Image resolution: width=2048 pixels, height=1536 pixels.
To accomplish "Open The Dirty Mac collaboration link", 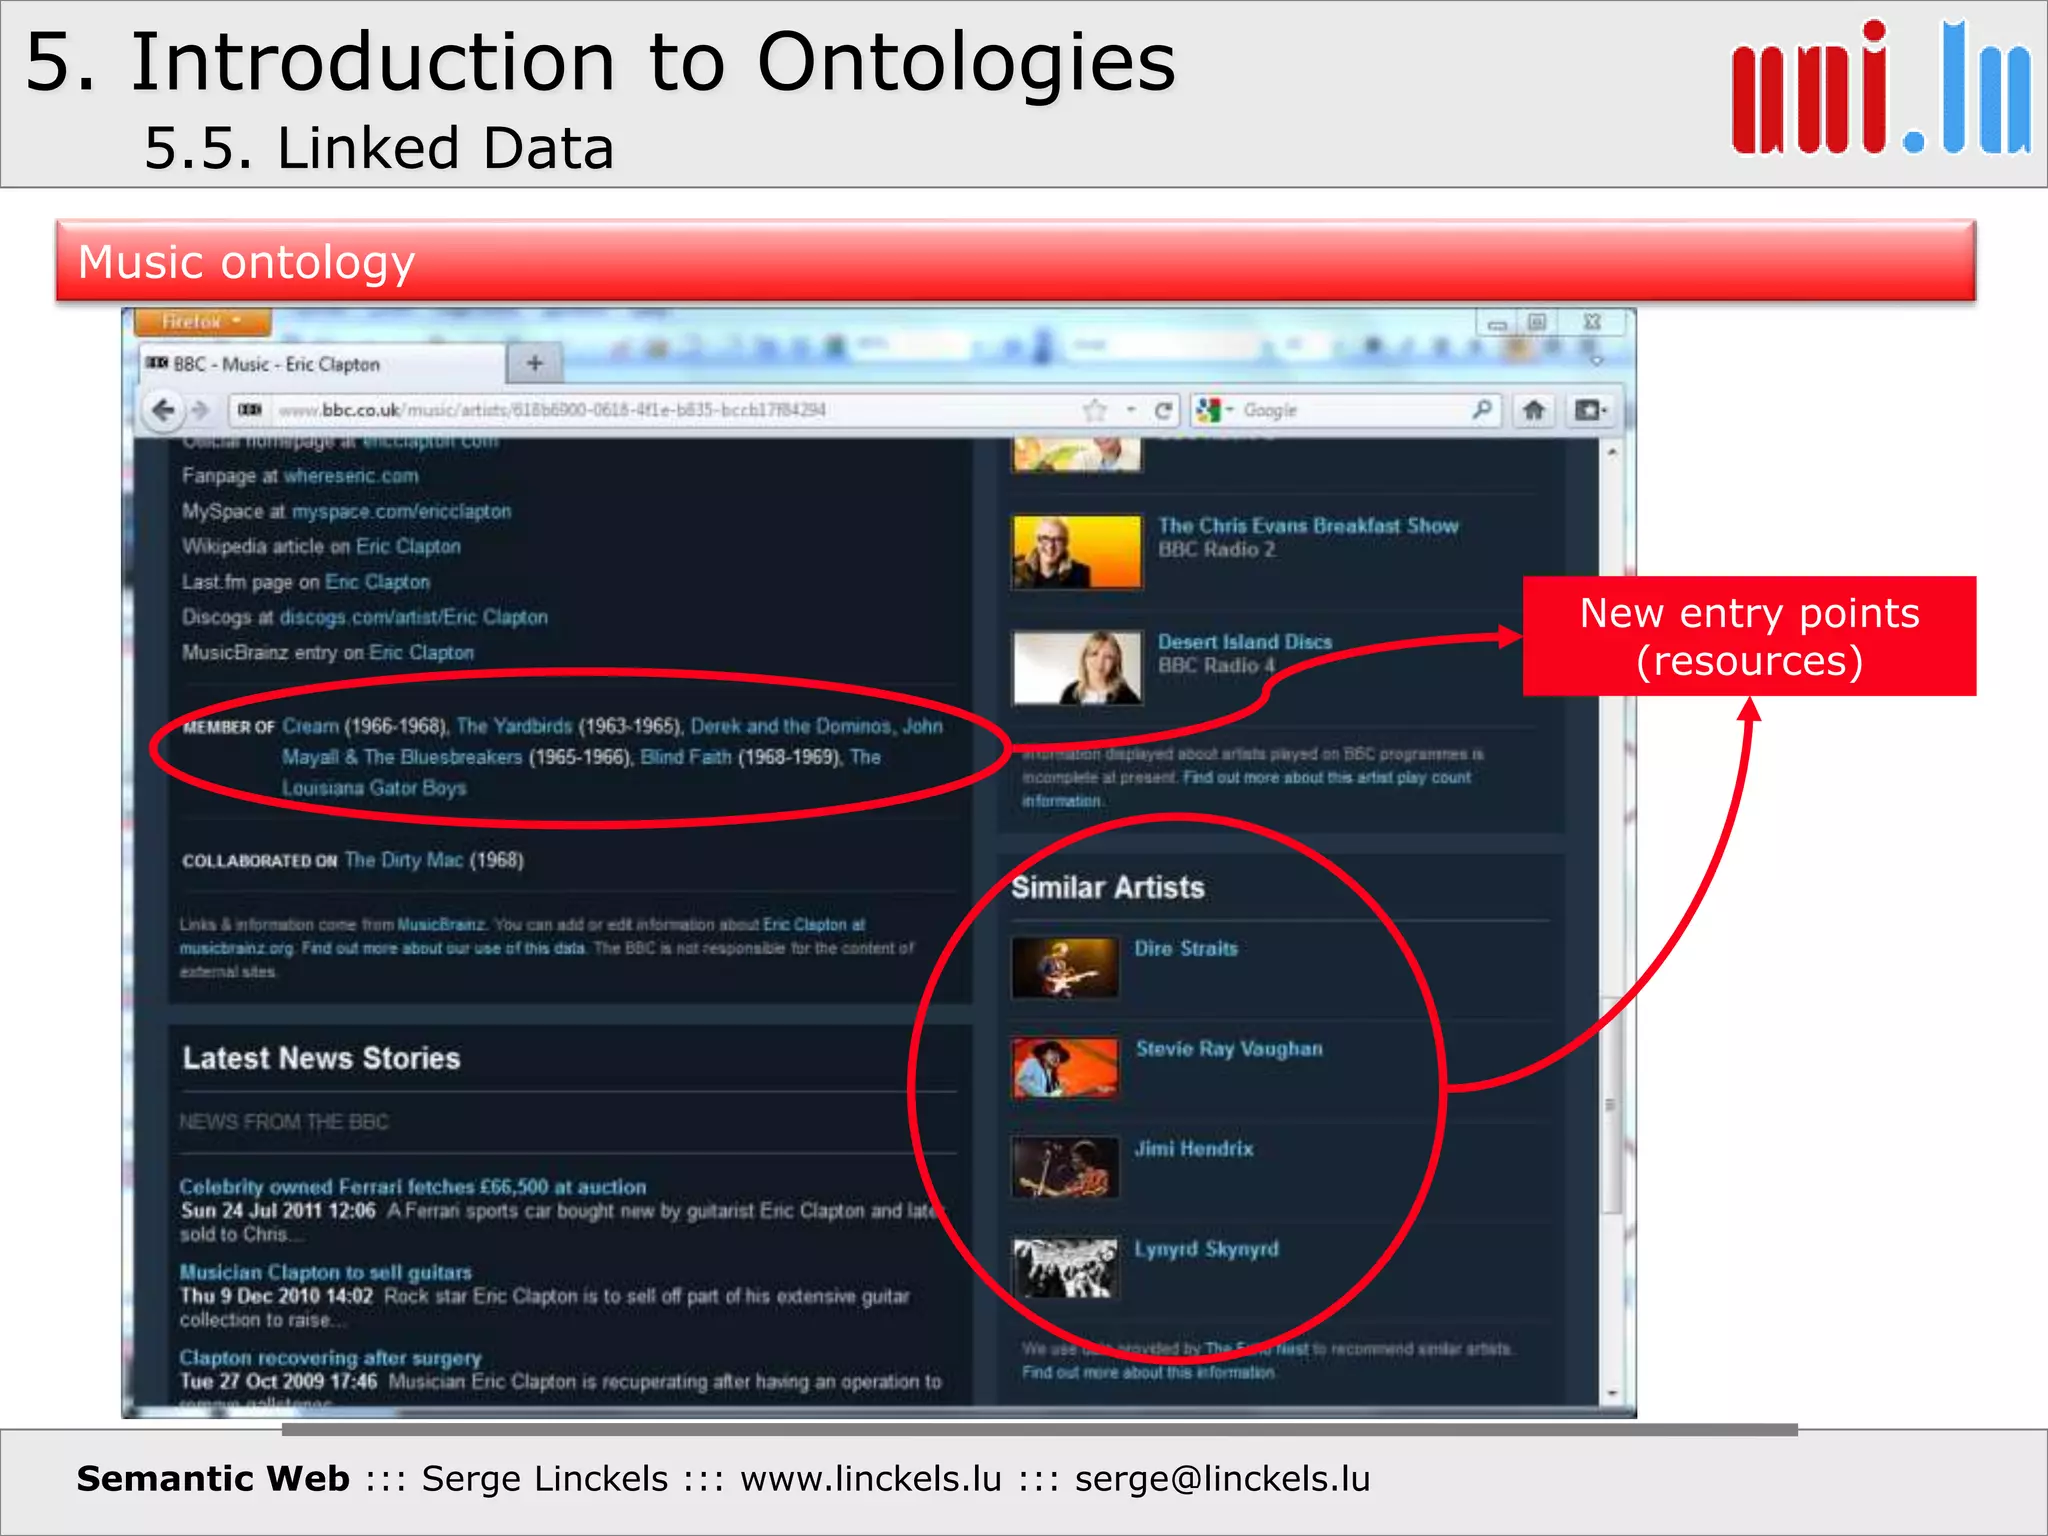I will [403, 860].
